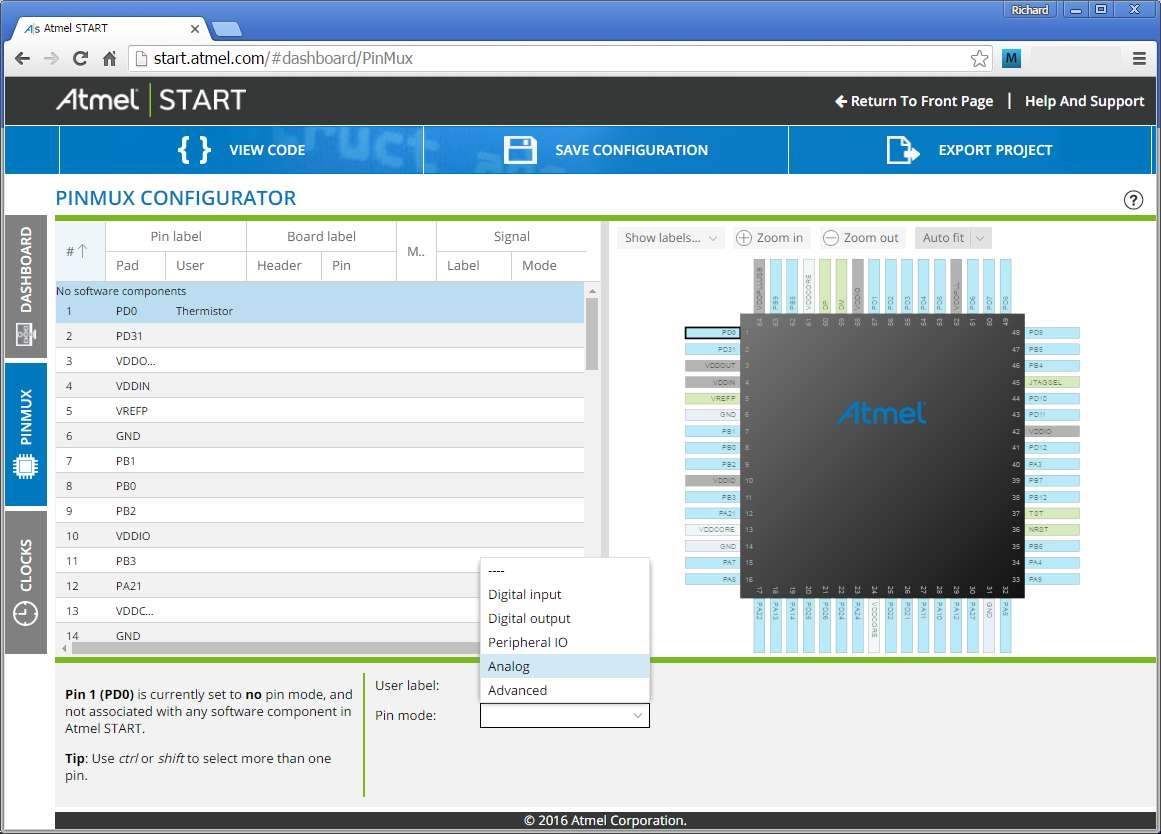Click the TST pin on the chip diagram
Screen dimensions: 1161x834
[x=1052, y=513]
